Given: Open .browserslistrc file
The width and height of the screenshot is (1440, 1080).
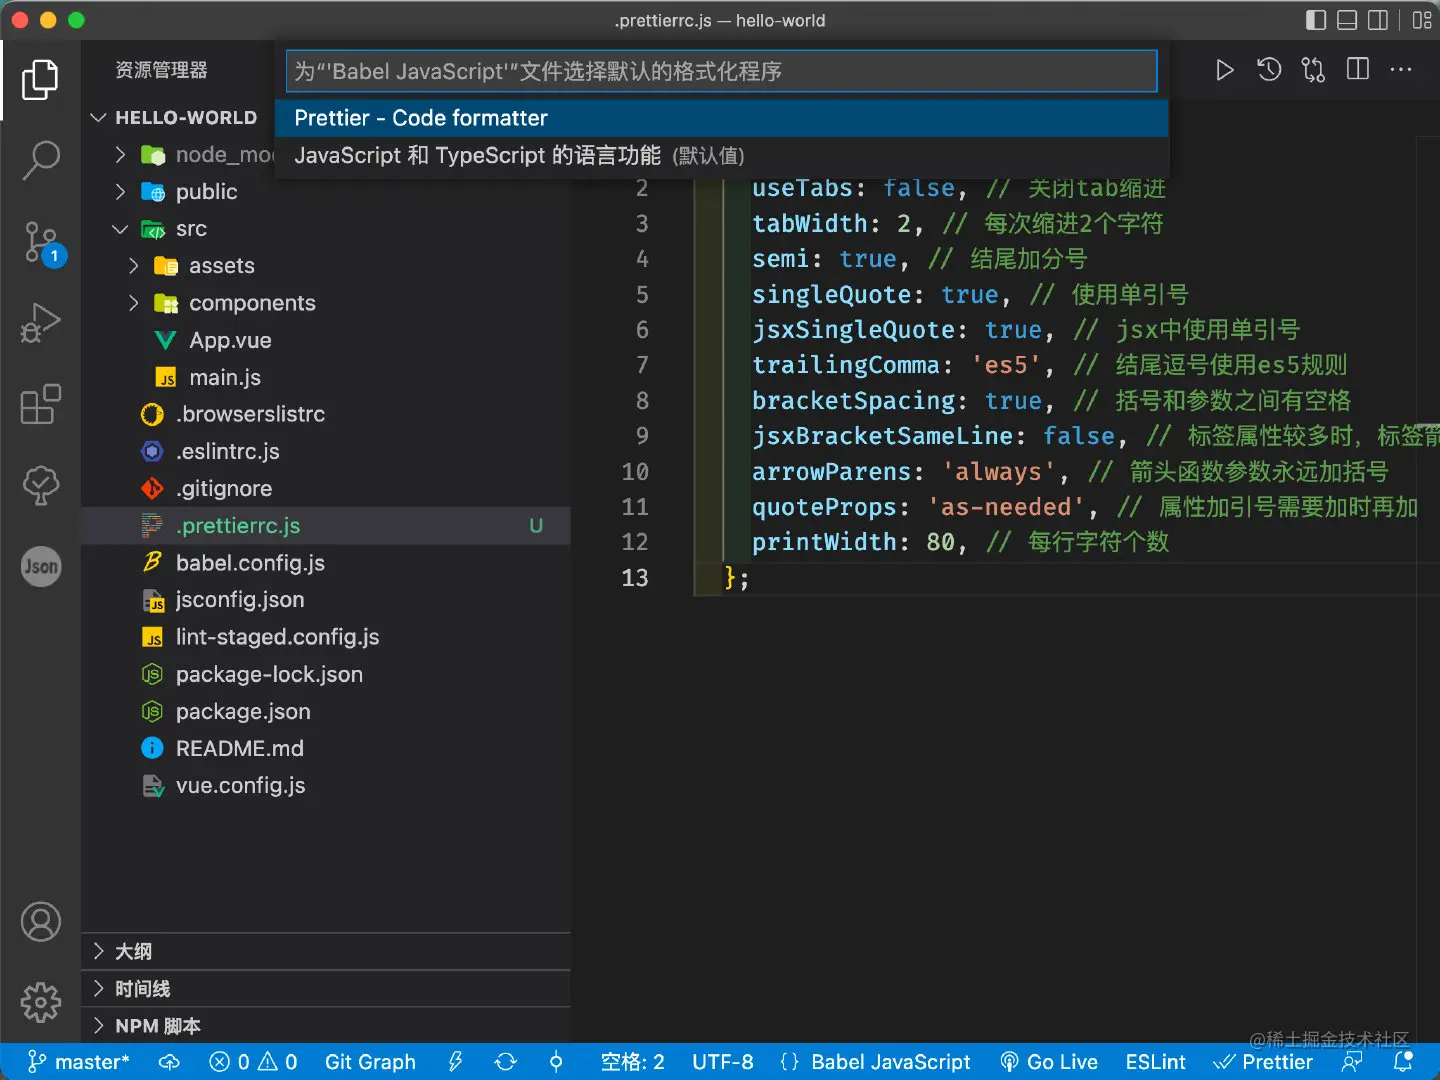Looking at the screenshot, I should (x=326, y=414).
